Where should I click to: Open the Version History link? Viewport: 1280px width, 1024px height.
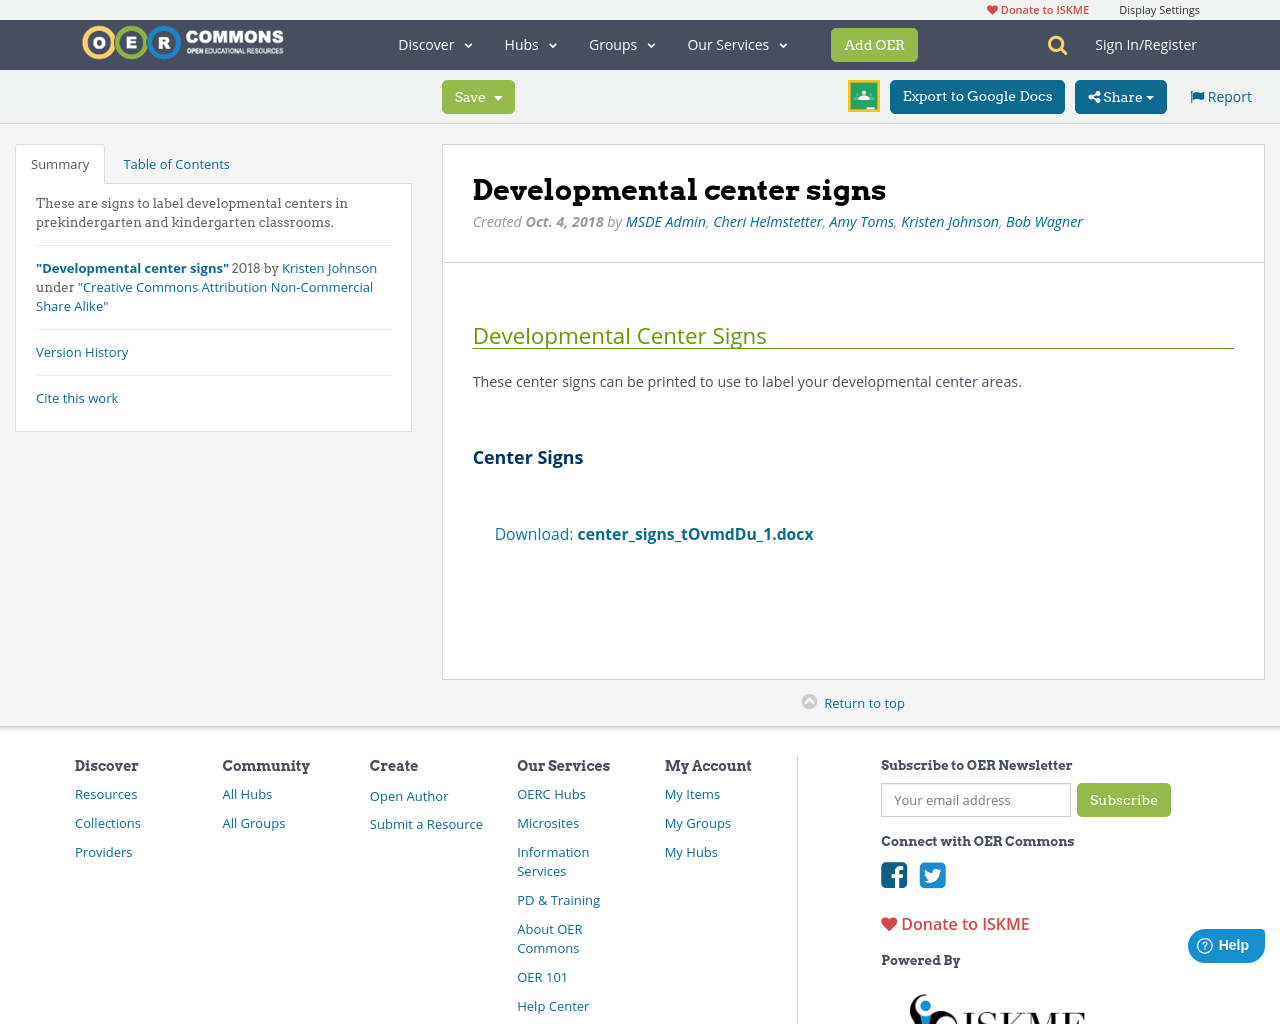coord(82,351)
